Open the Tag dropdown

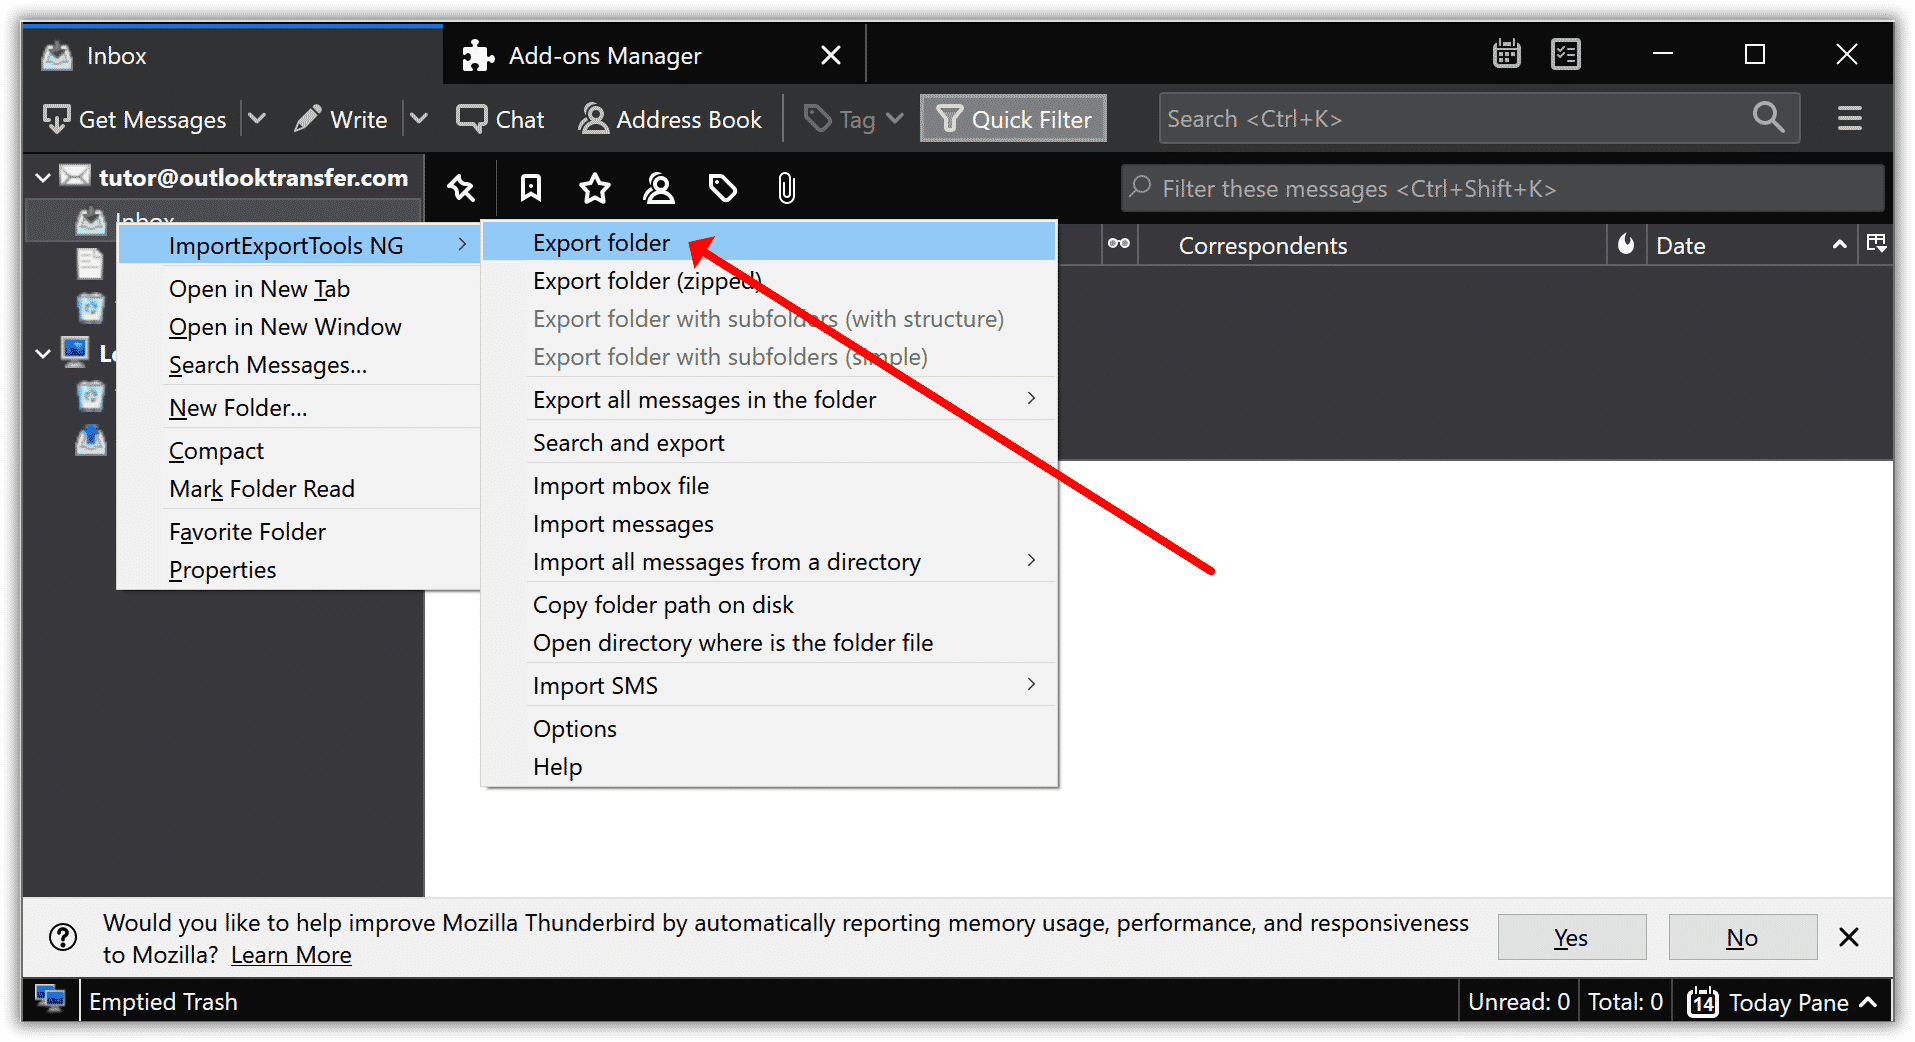point(855,119)
